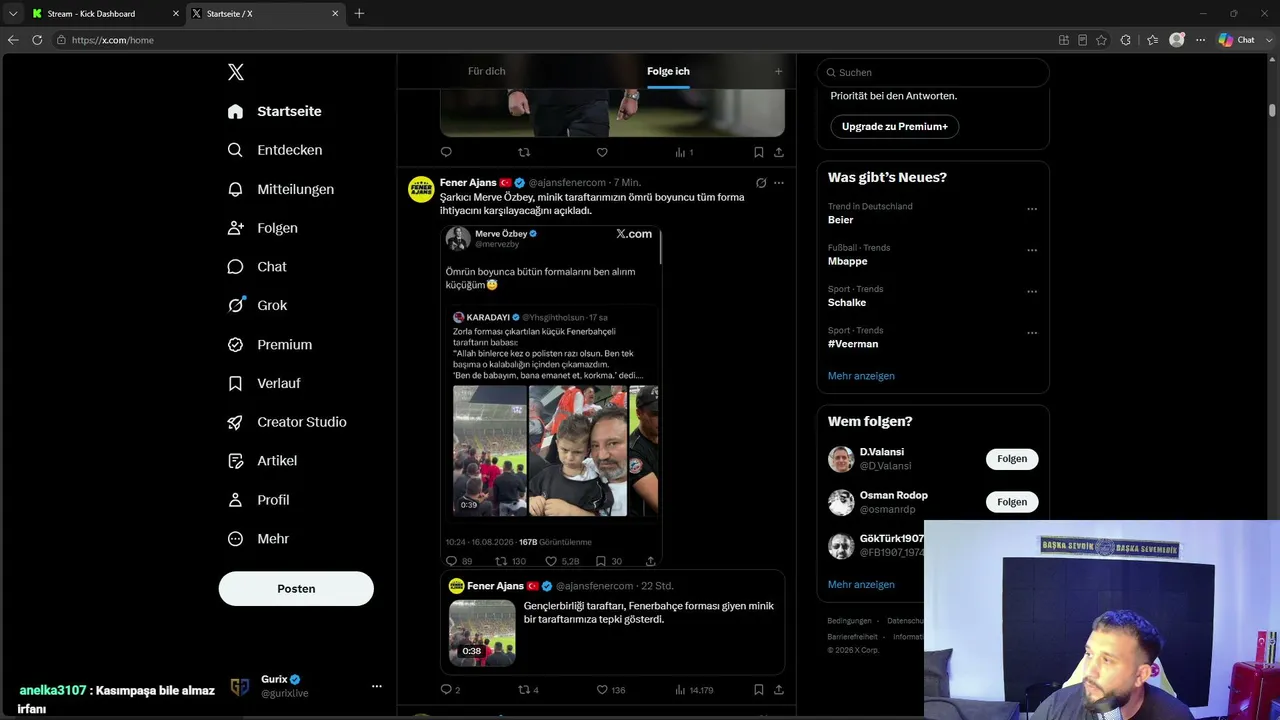Click Mehr anzeigen under trends
The width and height of the screenshot is (1280, 720).
click(861, 376)
